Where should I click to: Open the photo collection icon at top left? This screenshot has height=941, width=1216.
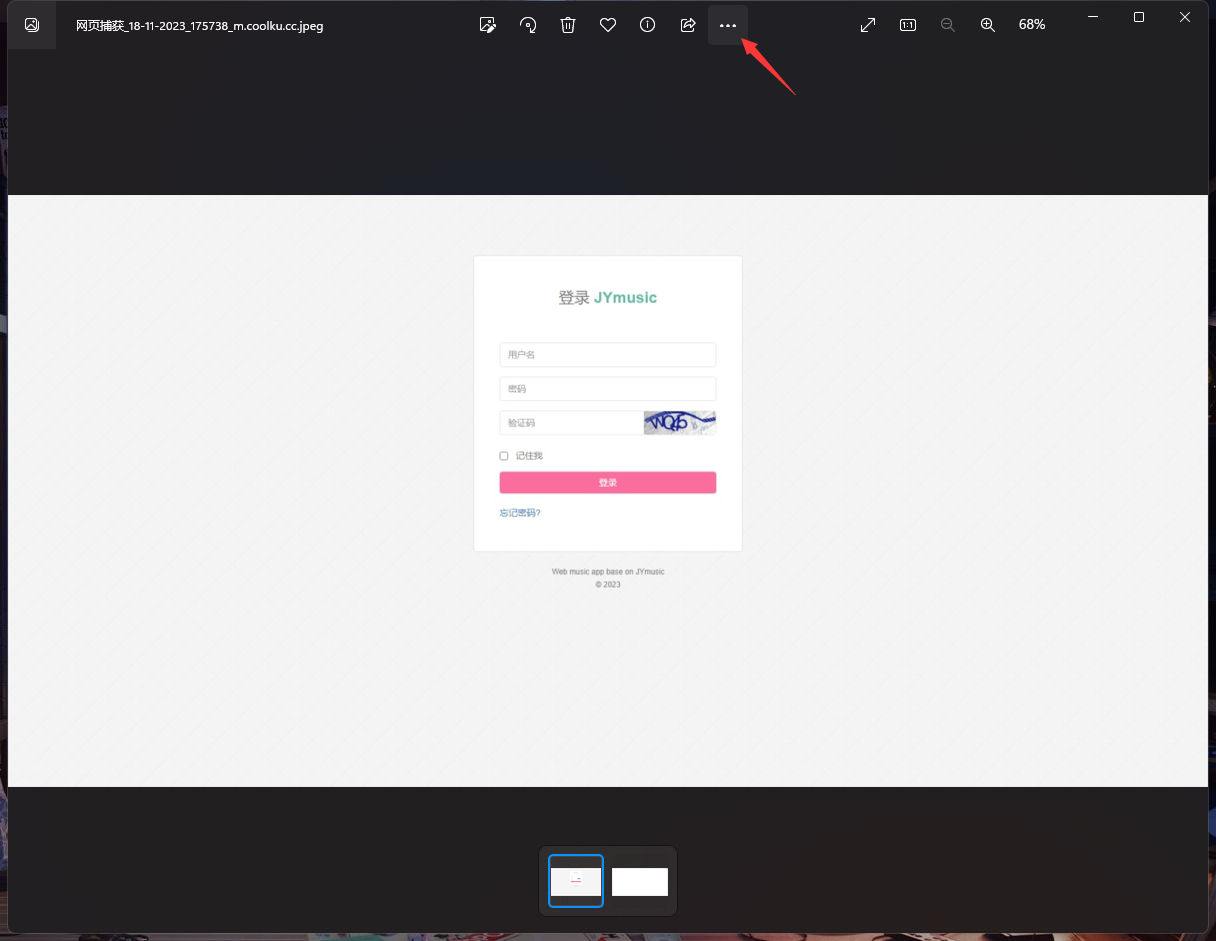[32, 25]
